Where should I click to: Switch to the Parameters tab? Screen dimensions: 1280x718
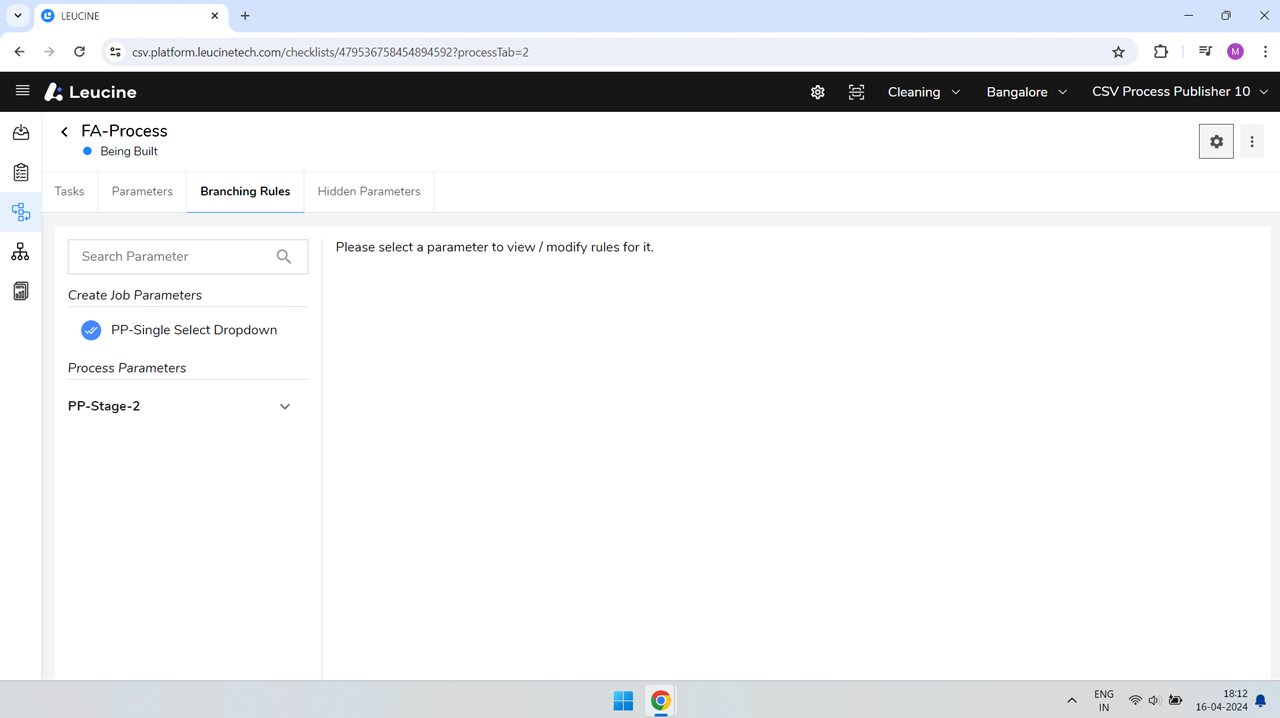coord(142,192)
